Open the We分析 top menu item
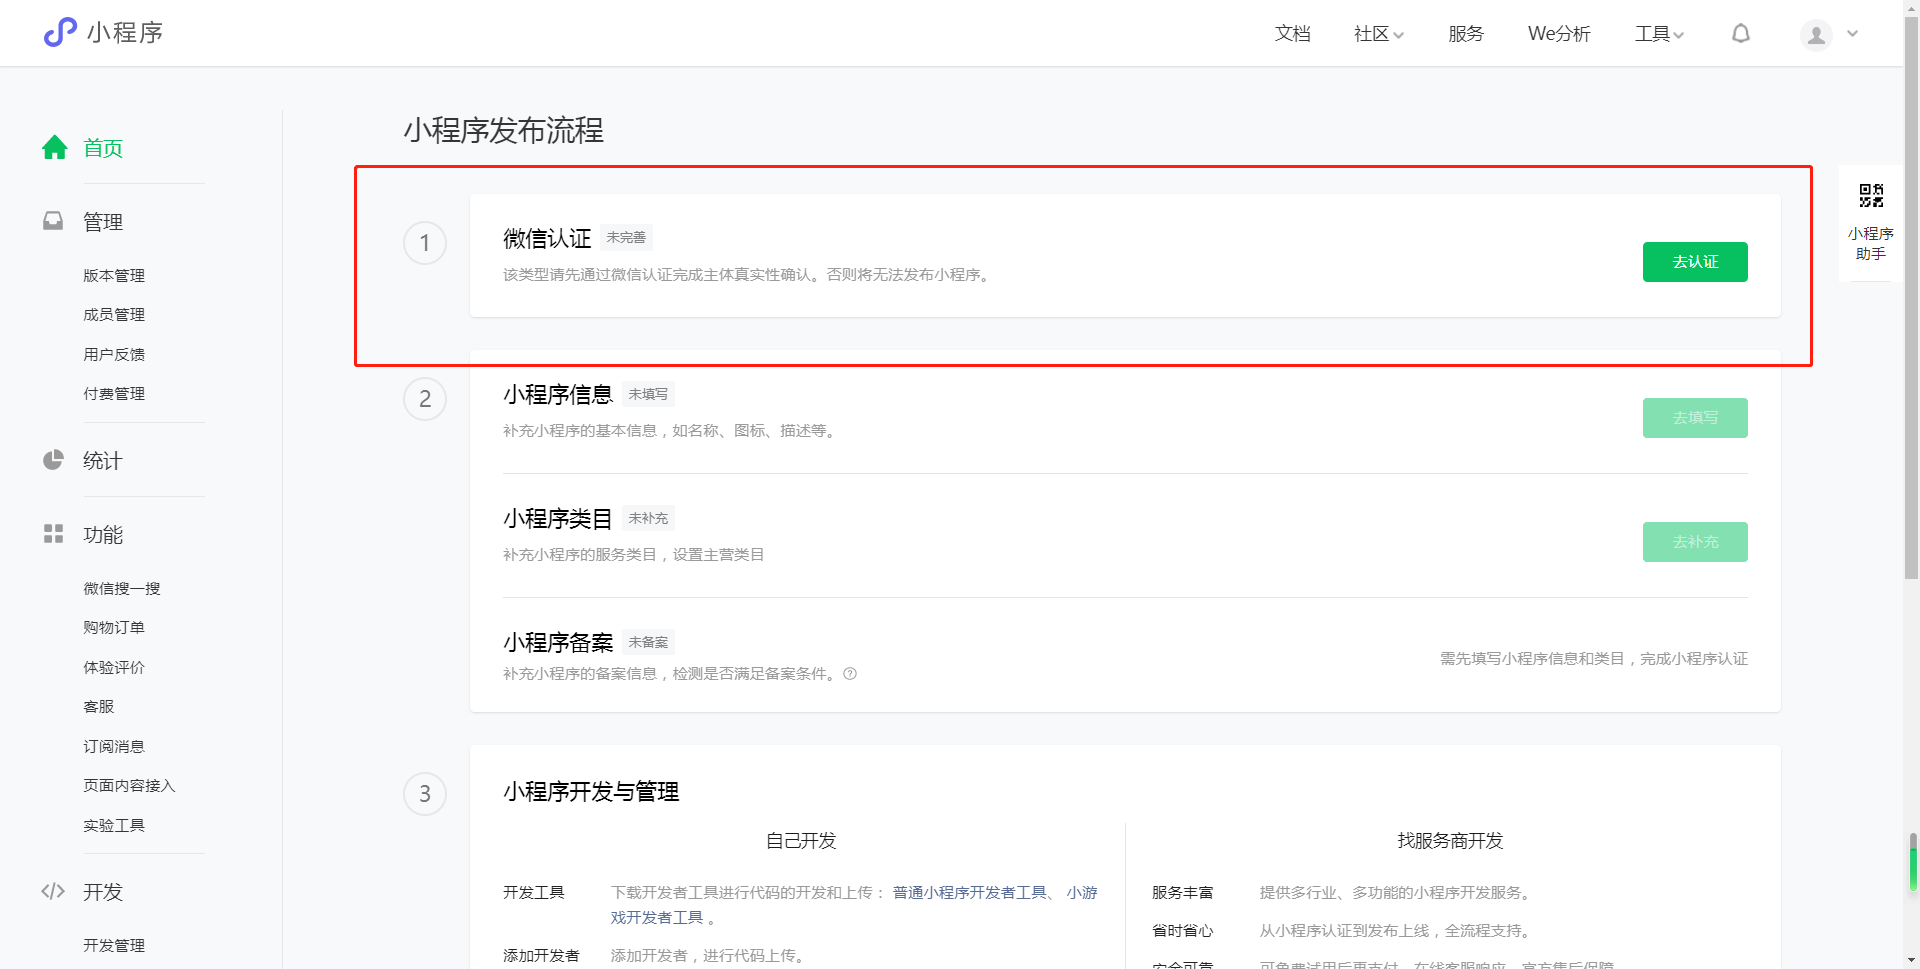Viewport: 1920px width, 969px height. [x=1558, y=34]
